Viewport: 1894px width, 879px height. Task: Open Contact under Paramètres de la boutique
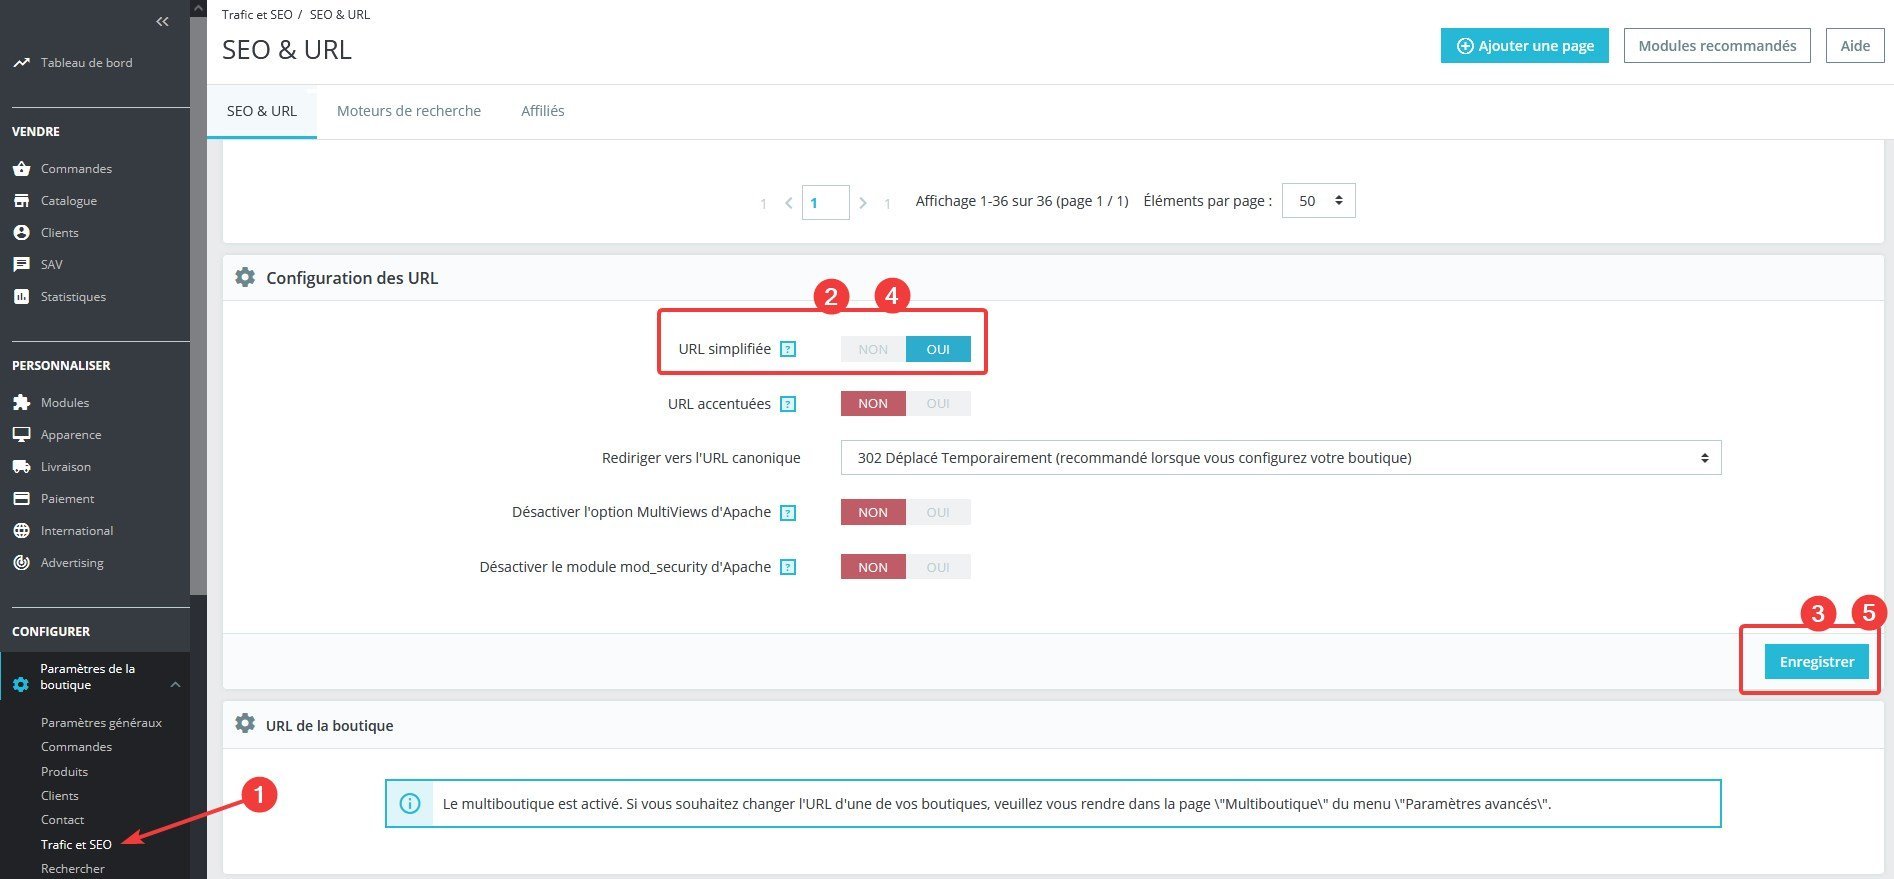tap(62, 820)
